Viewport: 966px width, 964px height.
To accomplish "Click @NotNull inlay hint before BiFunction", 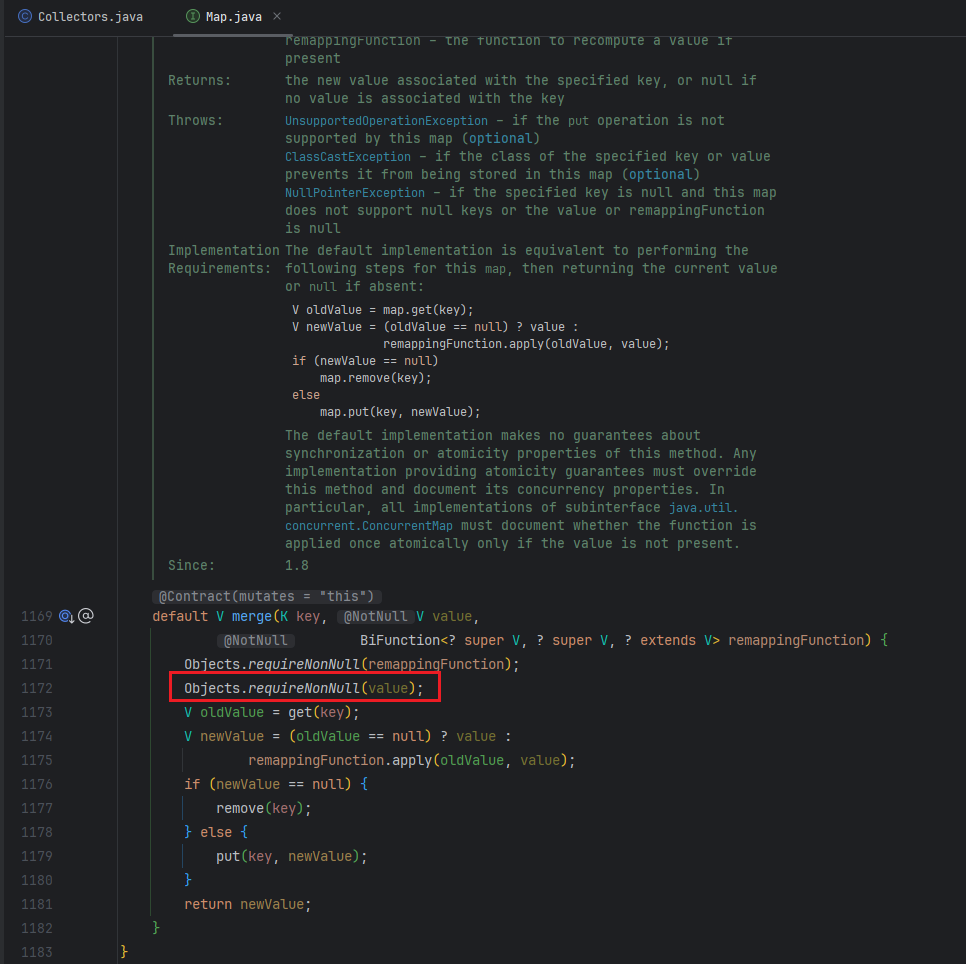I will [255, 640].
